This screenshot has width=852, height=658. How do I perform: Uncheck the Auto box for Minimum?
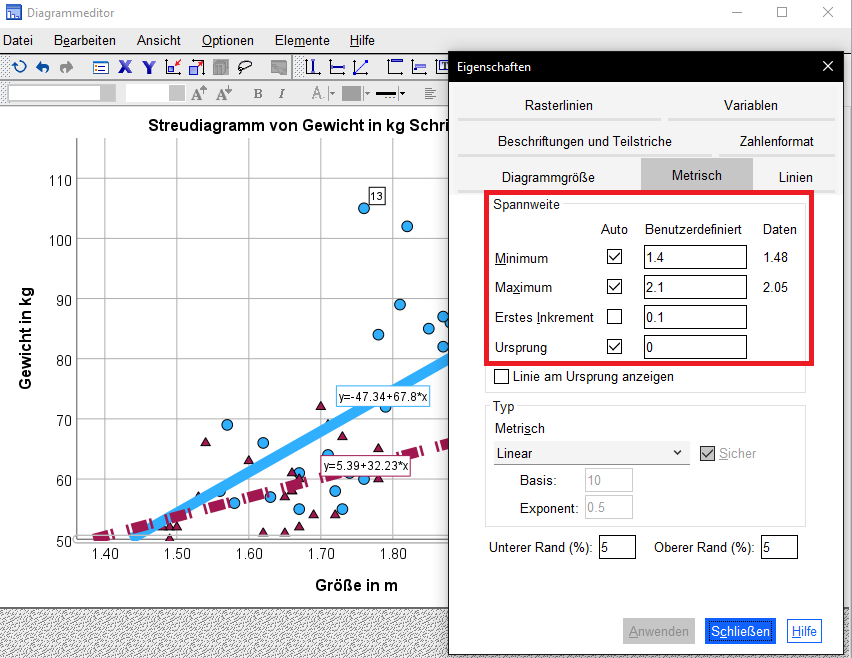coord(614,258)
